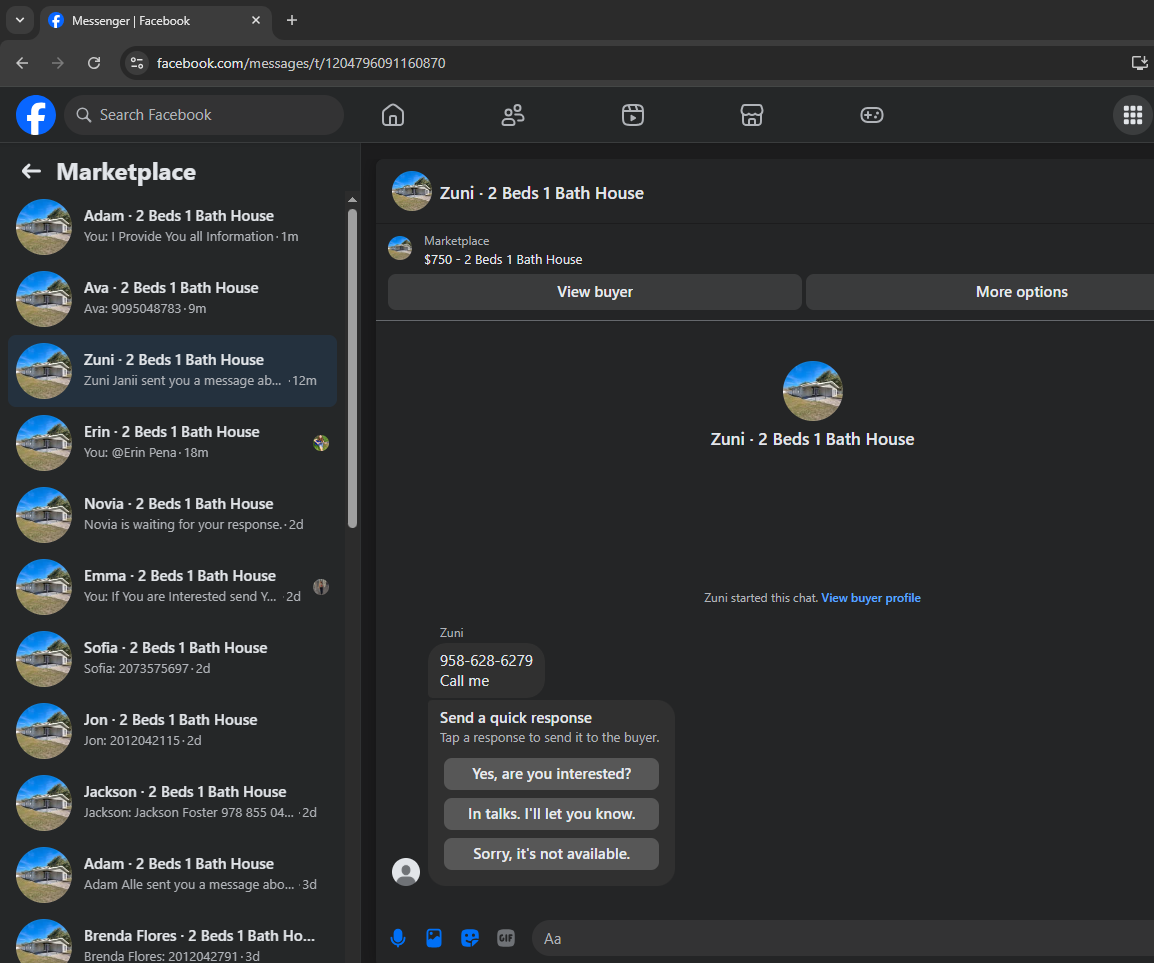Viewport: 1154px width, 963px height.
Task: Send 'Sorry, it's not available.' response
Action: point(551,854)
